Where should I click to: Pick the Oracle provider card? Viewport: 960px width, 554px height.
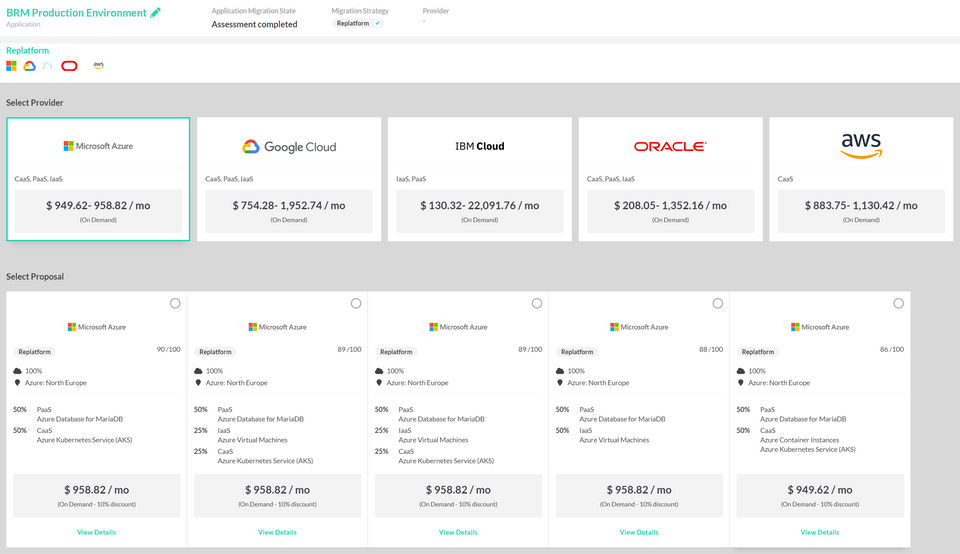click(670, 179)
